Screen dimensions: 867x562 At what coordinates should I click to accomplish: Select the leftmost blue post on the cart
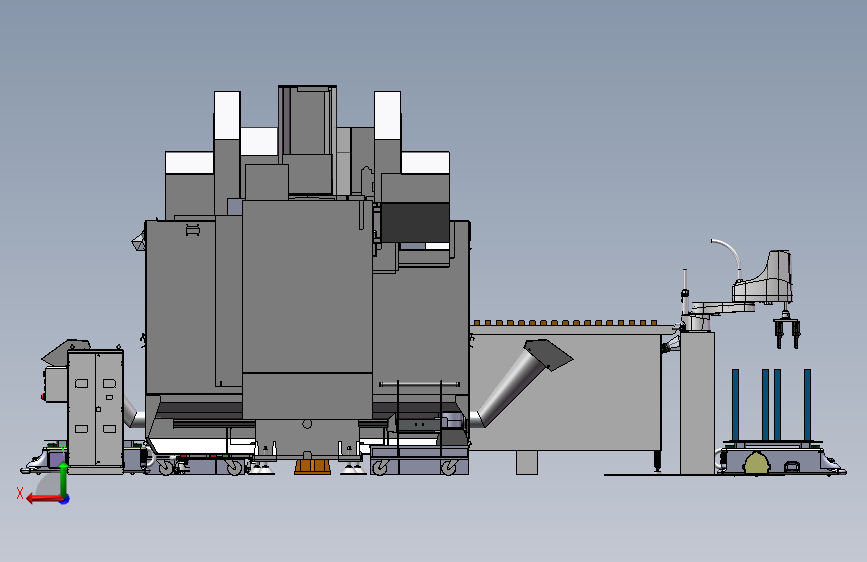735,404
